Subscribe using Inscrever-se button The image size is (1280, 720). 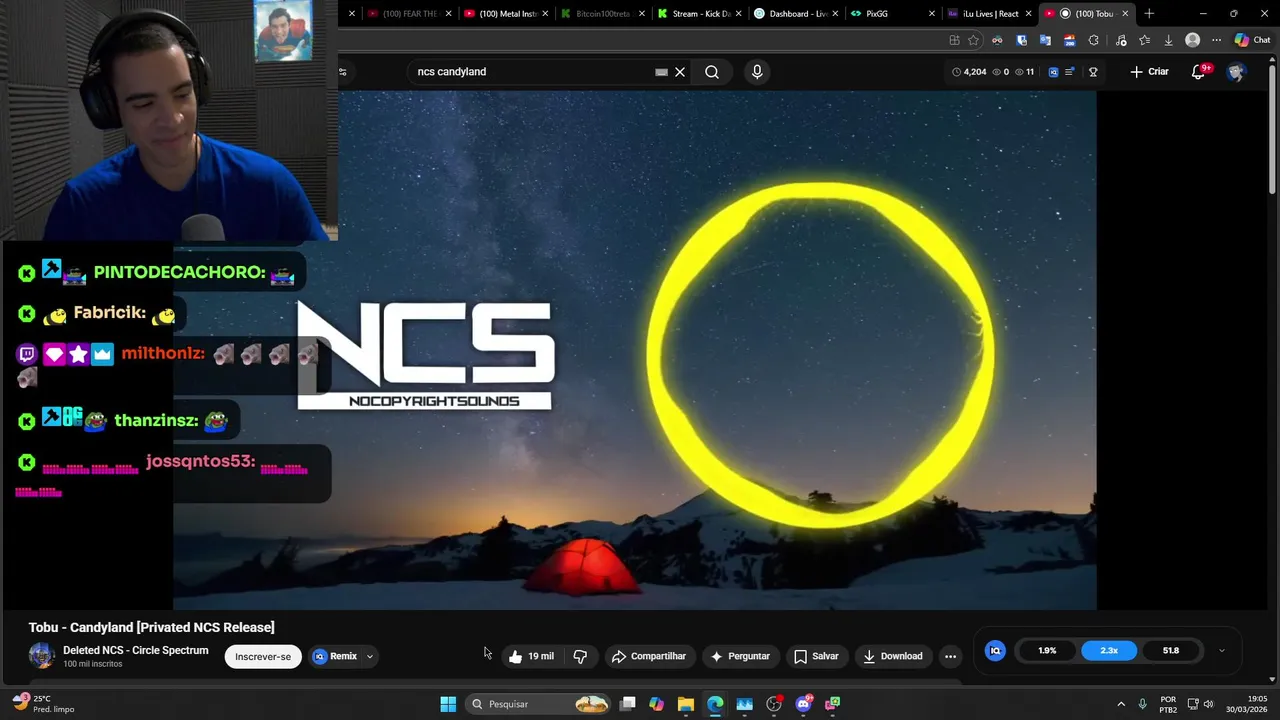(263, 657)
